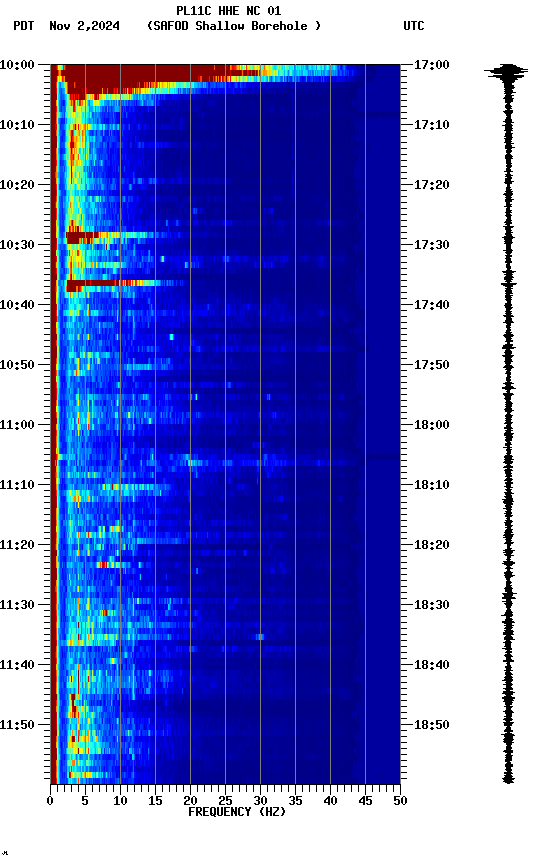Screen dimensions: 552x864
Task: Click the '15' frequency axis tick label
Action: 155,802
